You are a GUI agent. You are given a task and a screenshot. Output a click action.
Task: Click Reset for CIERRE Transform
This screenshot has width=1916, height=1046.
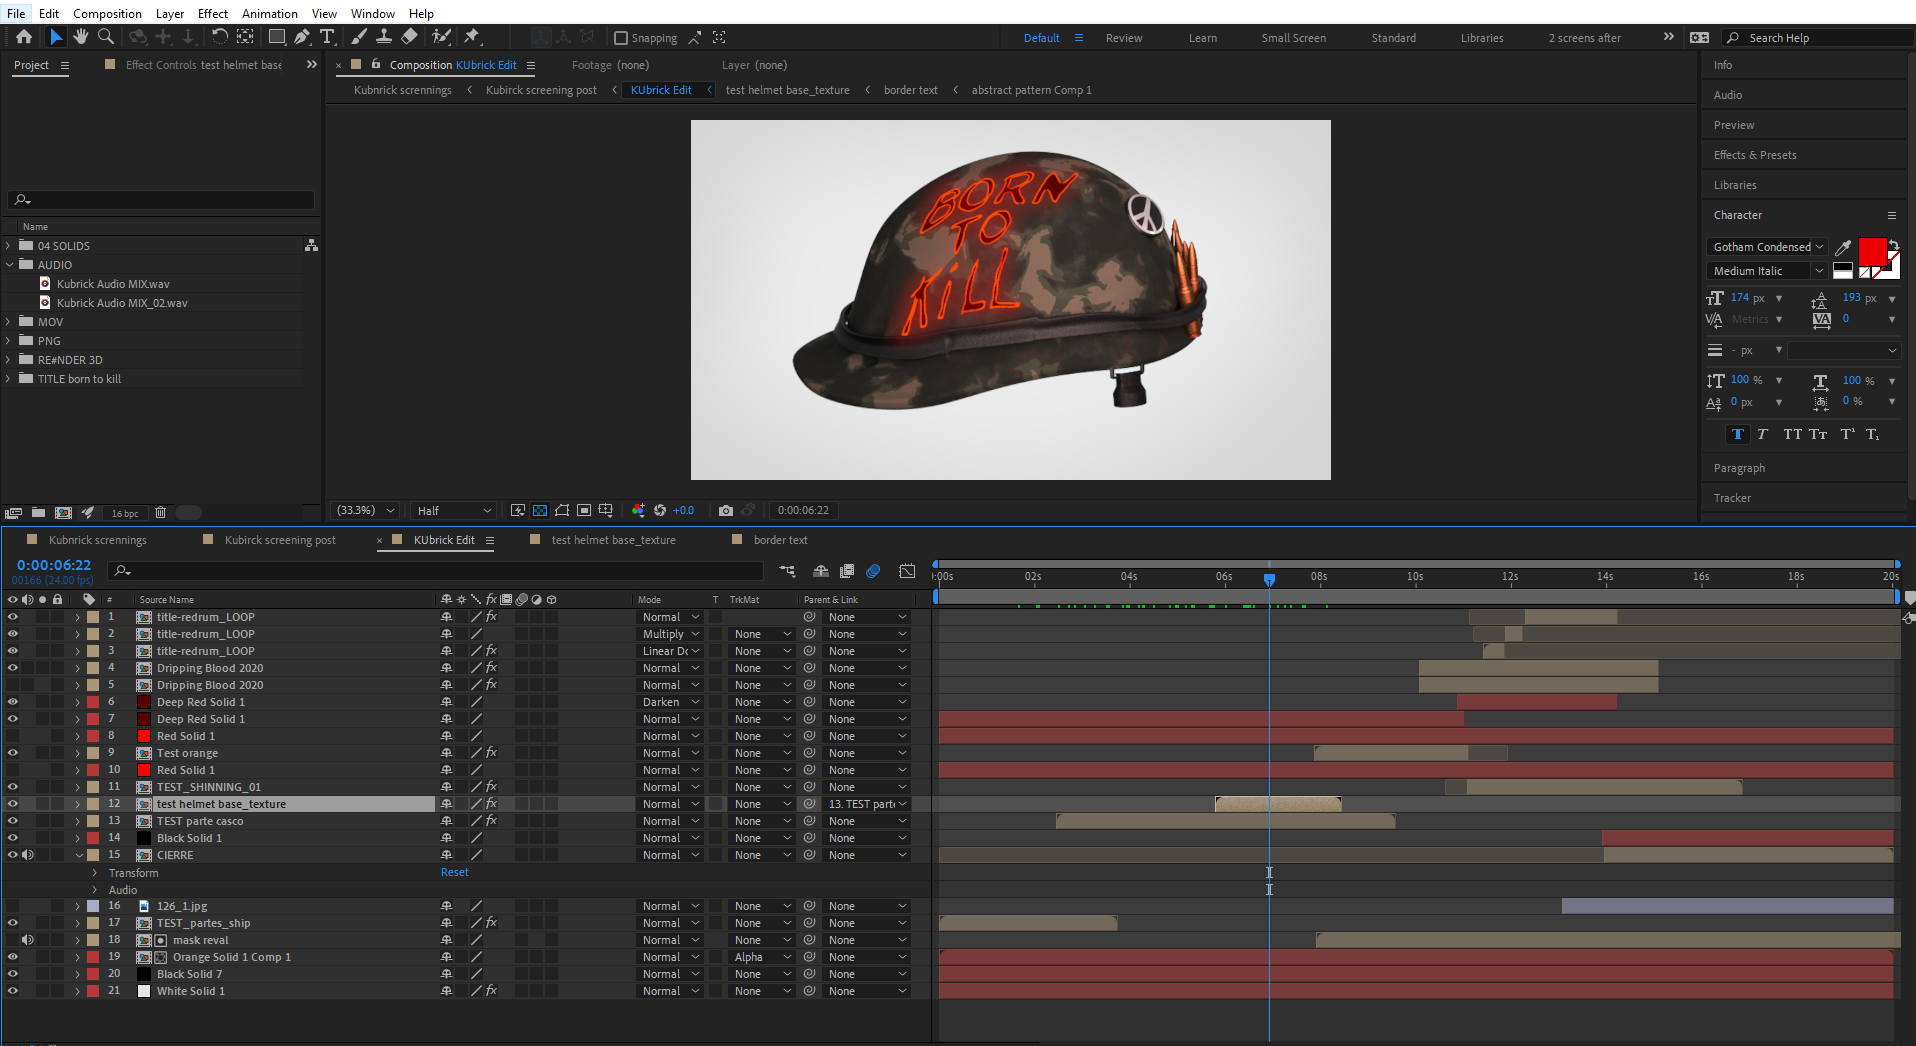click(x=454, y=872)
